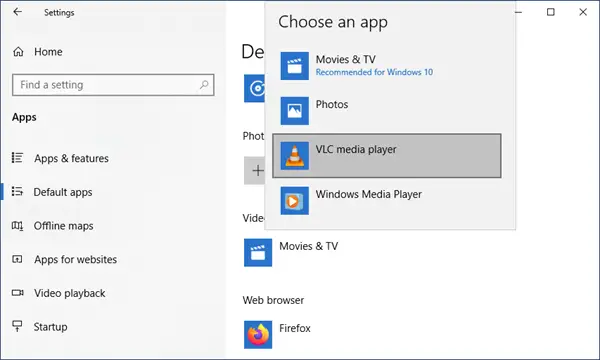Viewport: 600px width, 360px height.
Task: Click the Video playback camera icon
Action: pos(18,293)
